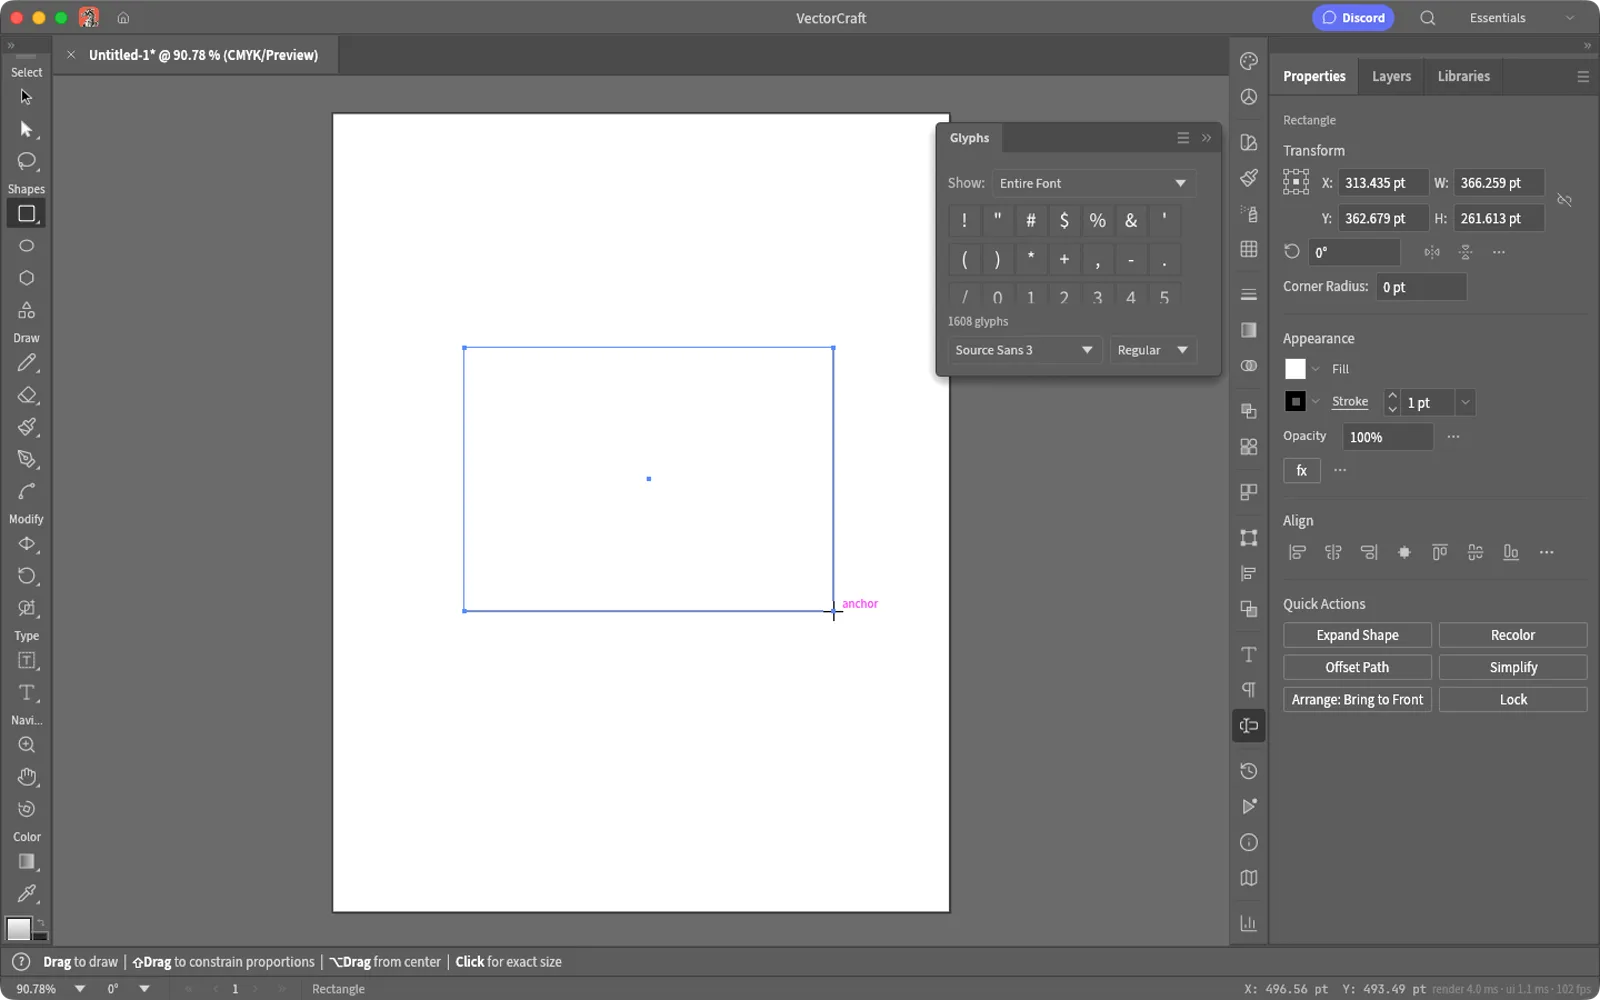Image resolution: width=1600 pixels, height=1000 pixels.
Task: Open the Stroke color swatch
Action: 1295,401
